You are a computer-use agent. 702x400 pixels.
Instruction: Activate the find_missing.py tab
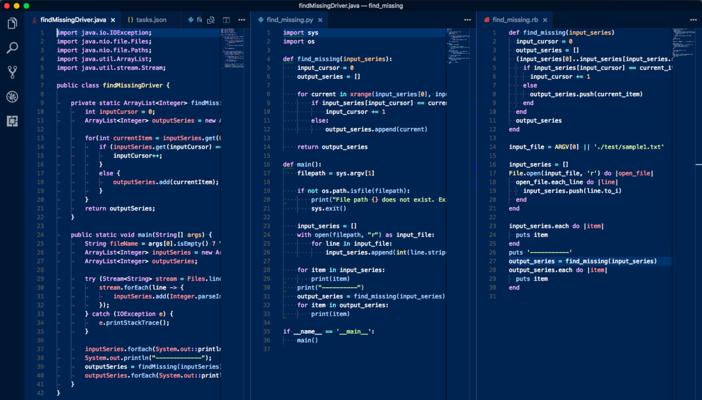click(289, 20)
